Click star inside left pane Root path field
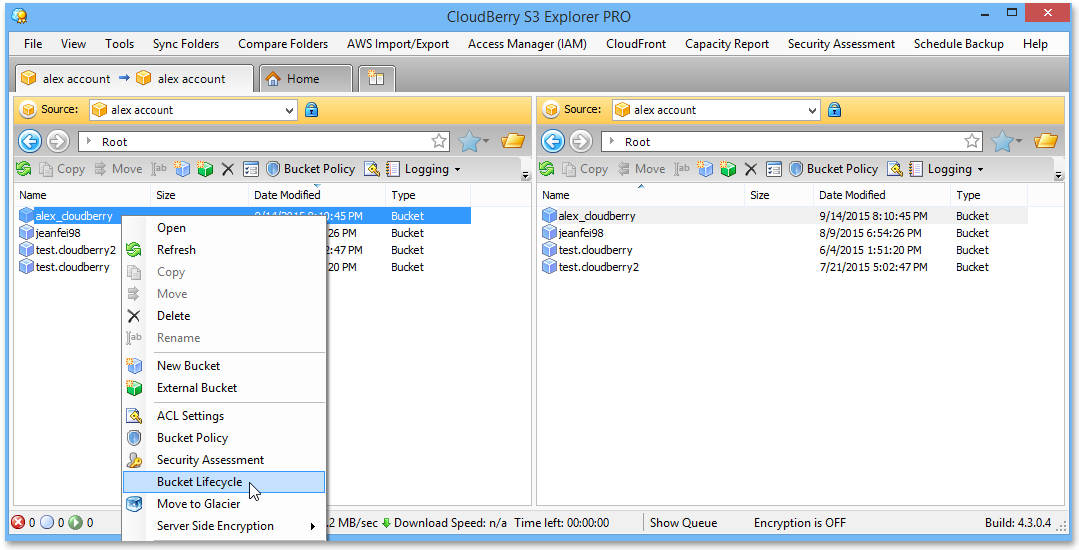 click(x=439, y=141)
